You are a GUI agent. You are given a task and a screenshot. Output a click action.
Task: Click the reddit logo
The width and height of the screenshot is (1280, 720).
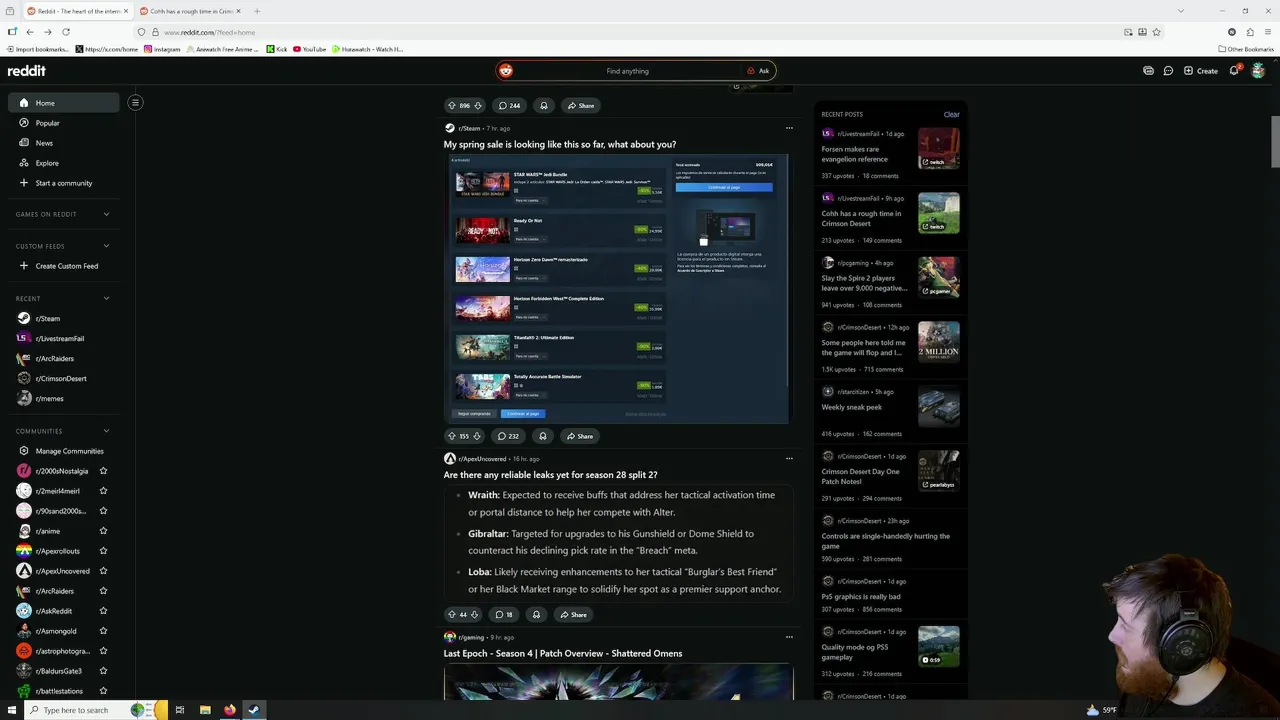coord(27,71)
